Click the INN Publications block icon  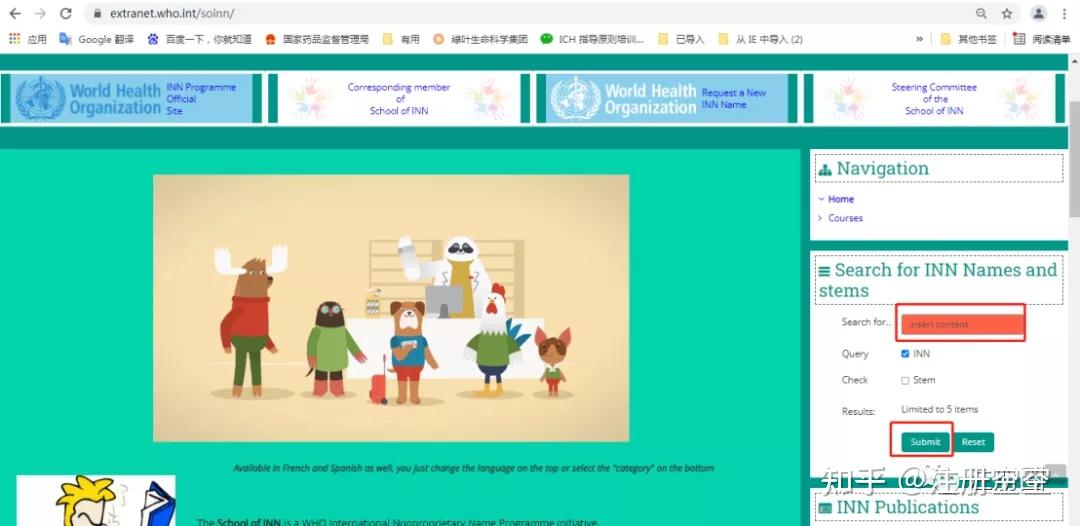[x=824, y=509]
